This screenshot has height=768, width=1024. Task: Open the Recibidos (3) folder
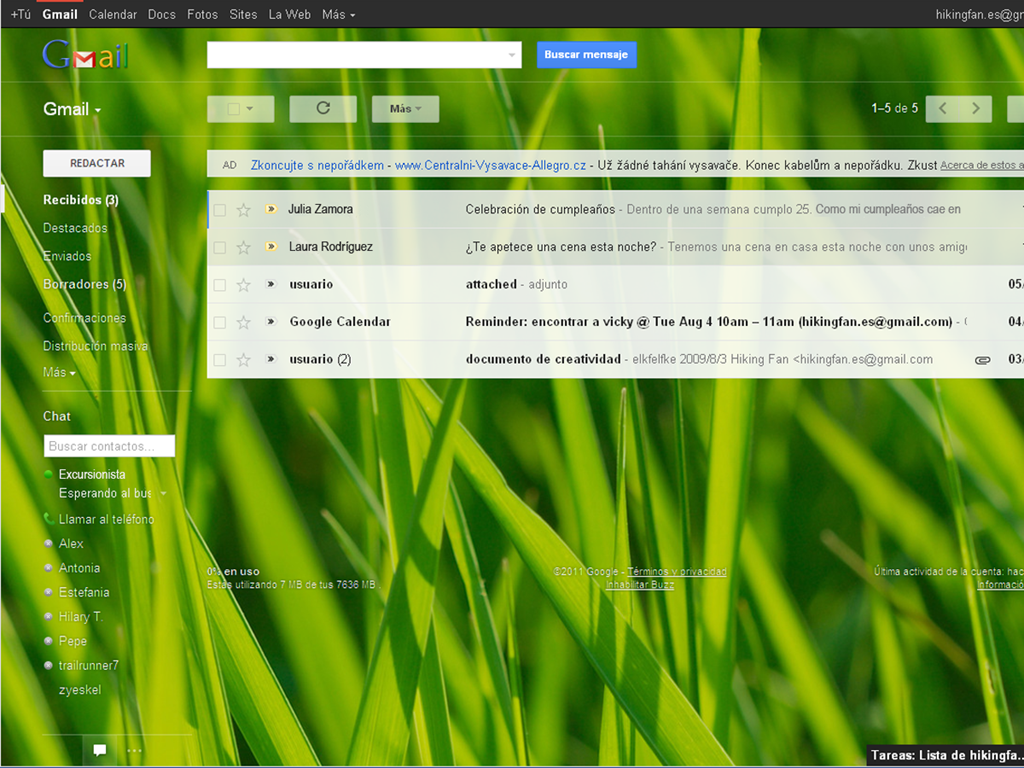(x=81, y=200)
